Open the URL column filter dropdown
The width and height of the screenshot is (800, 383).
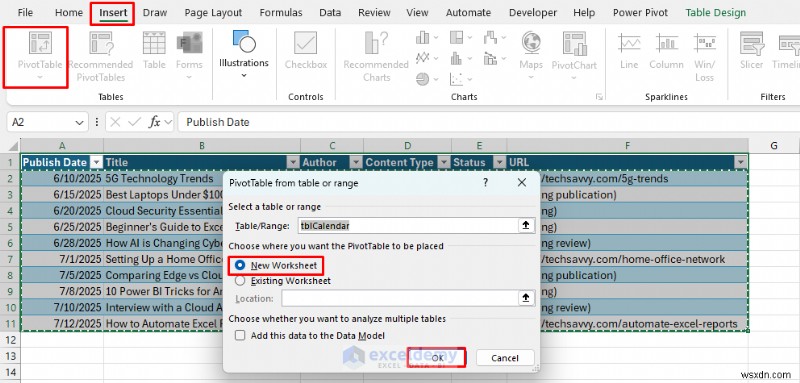740,163
